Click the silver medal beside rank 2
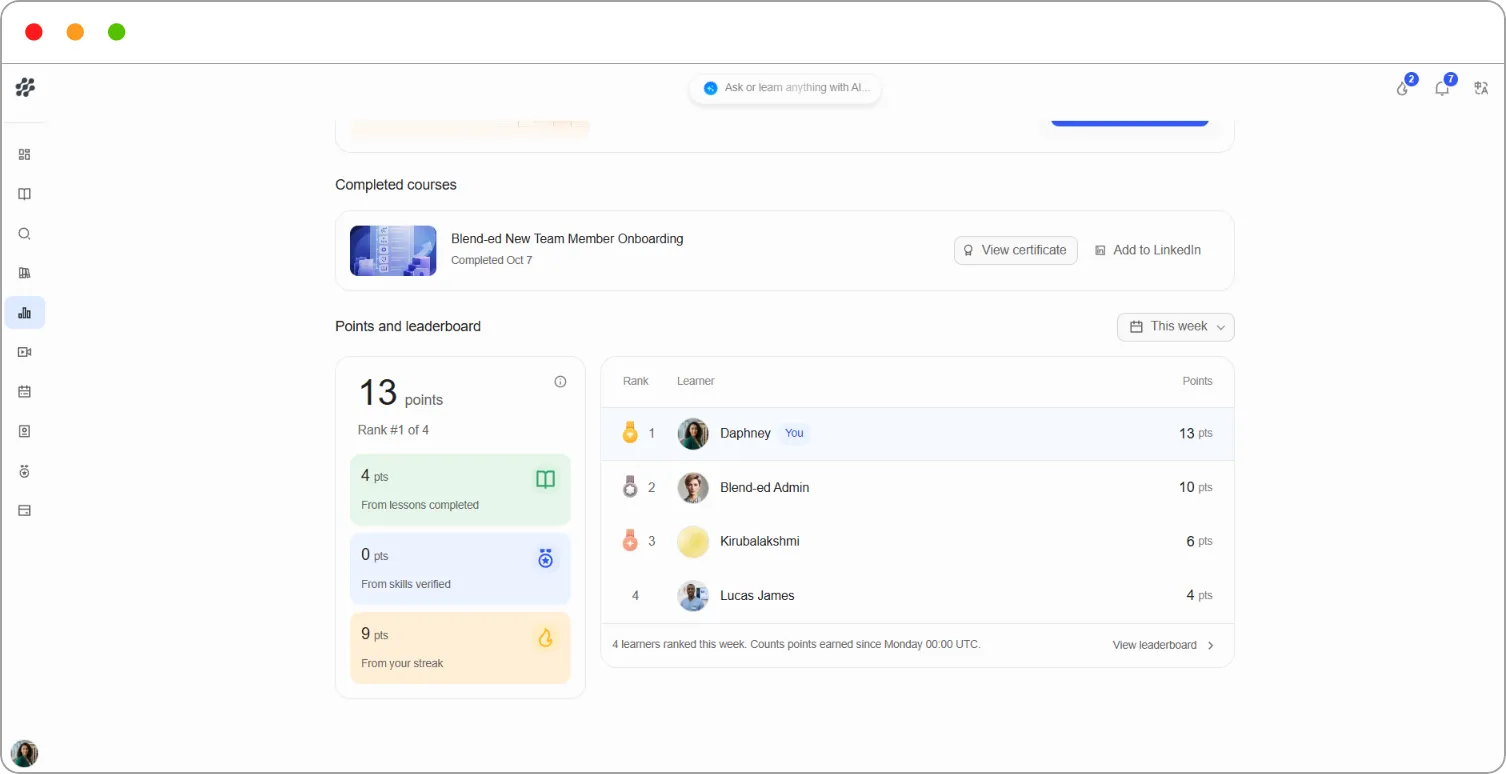This screenshot has width=1506, height=774. (x=630, y=487)
